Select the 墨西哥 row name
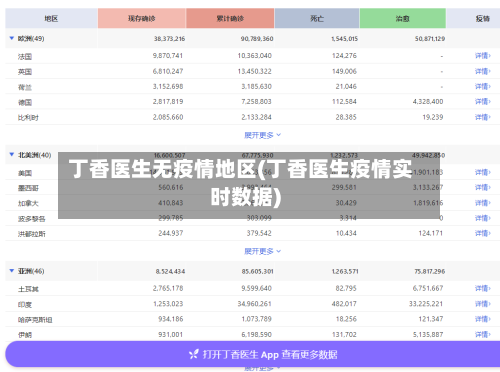 click(x=28, y=188)
